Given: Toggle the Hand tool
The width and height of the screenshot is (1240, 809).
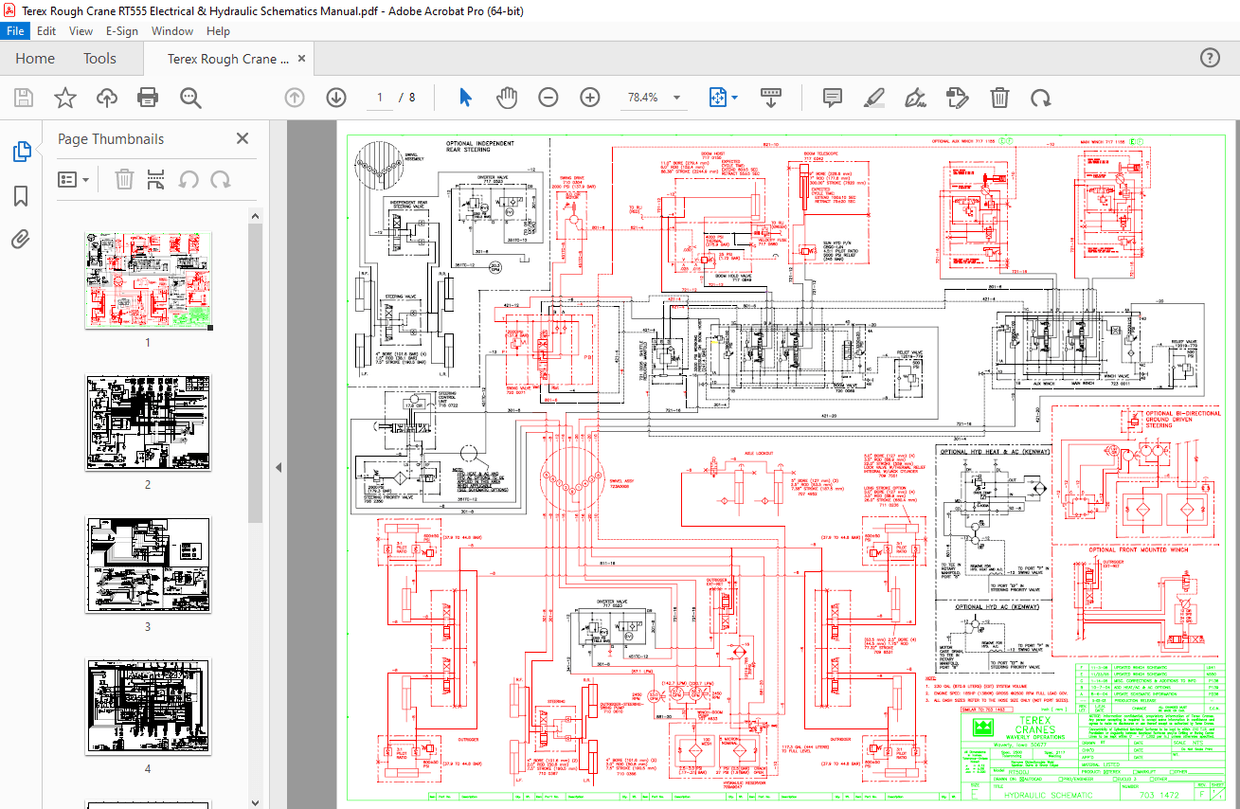Looking at the screenshot, I should [x=507, y=97].
